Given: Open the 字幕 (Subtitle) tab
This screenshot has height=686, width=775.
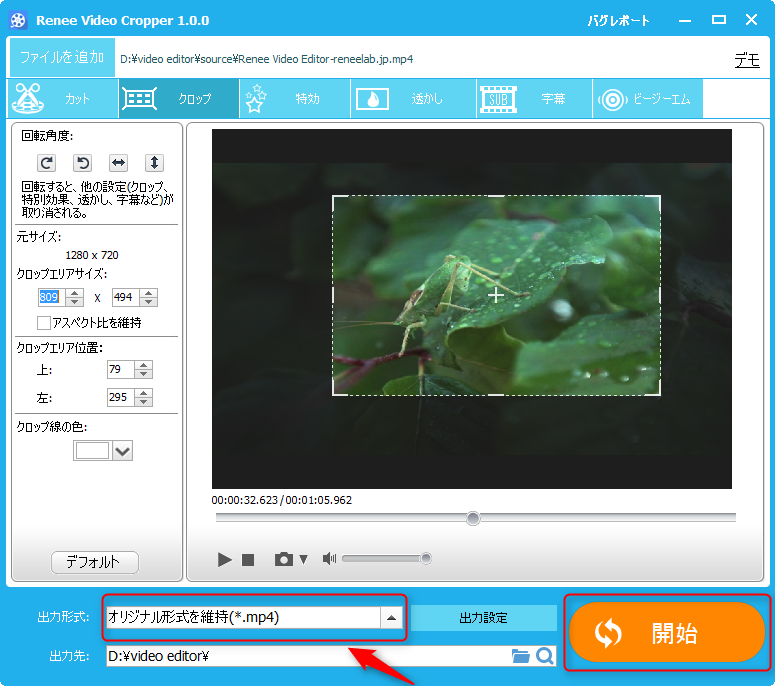Looking at the screenshot, I should click(534, 98).
